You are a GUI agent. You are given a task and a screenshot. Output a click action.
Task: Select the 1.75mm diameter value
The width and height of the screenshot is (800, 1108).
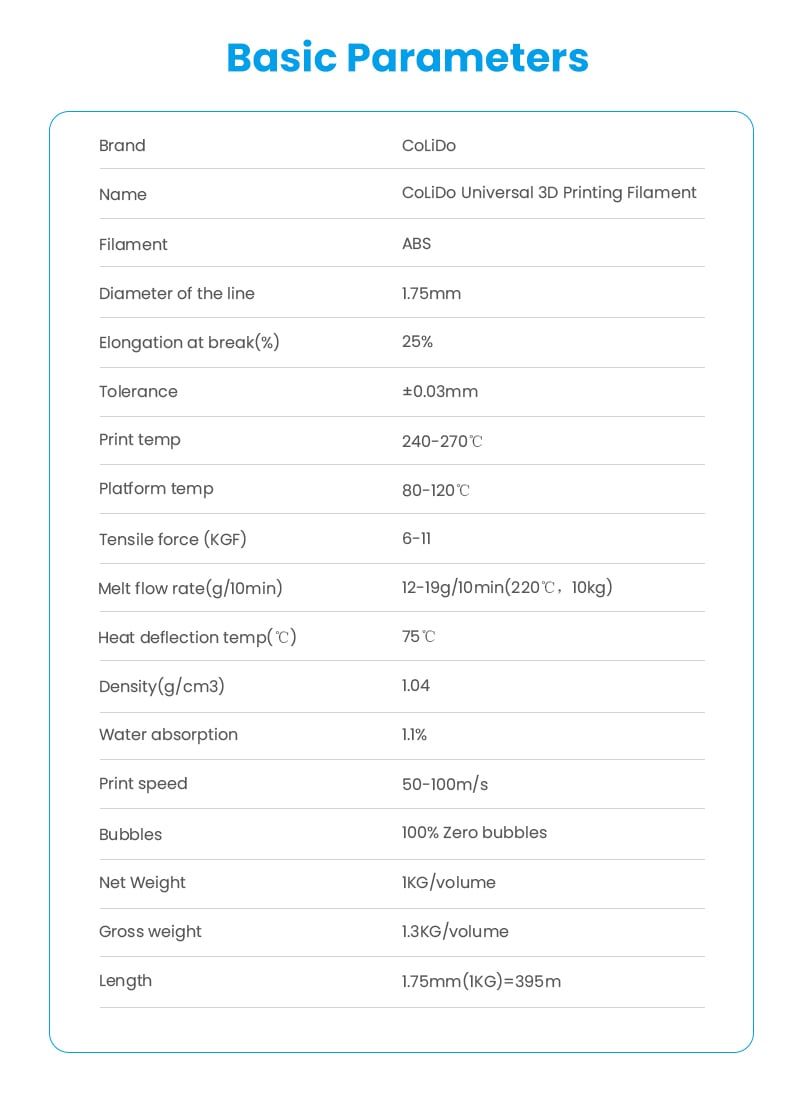[x=431, y=294]
